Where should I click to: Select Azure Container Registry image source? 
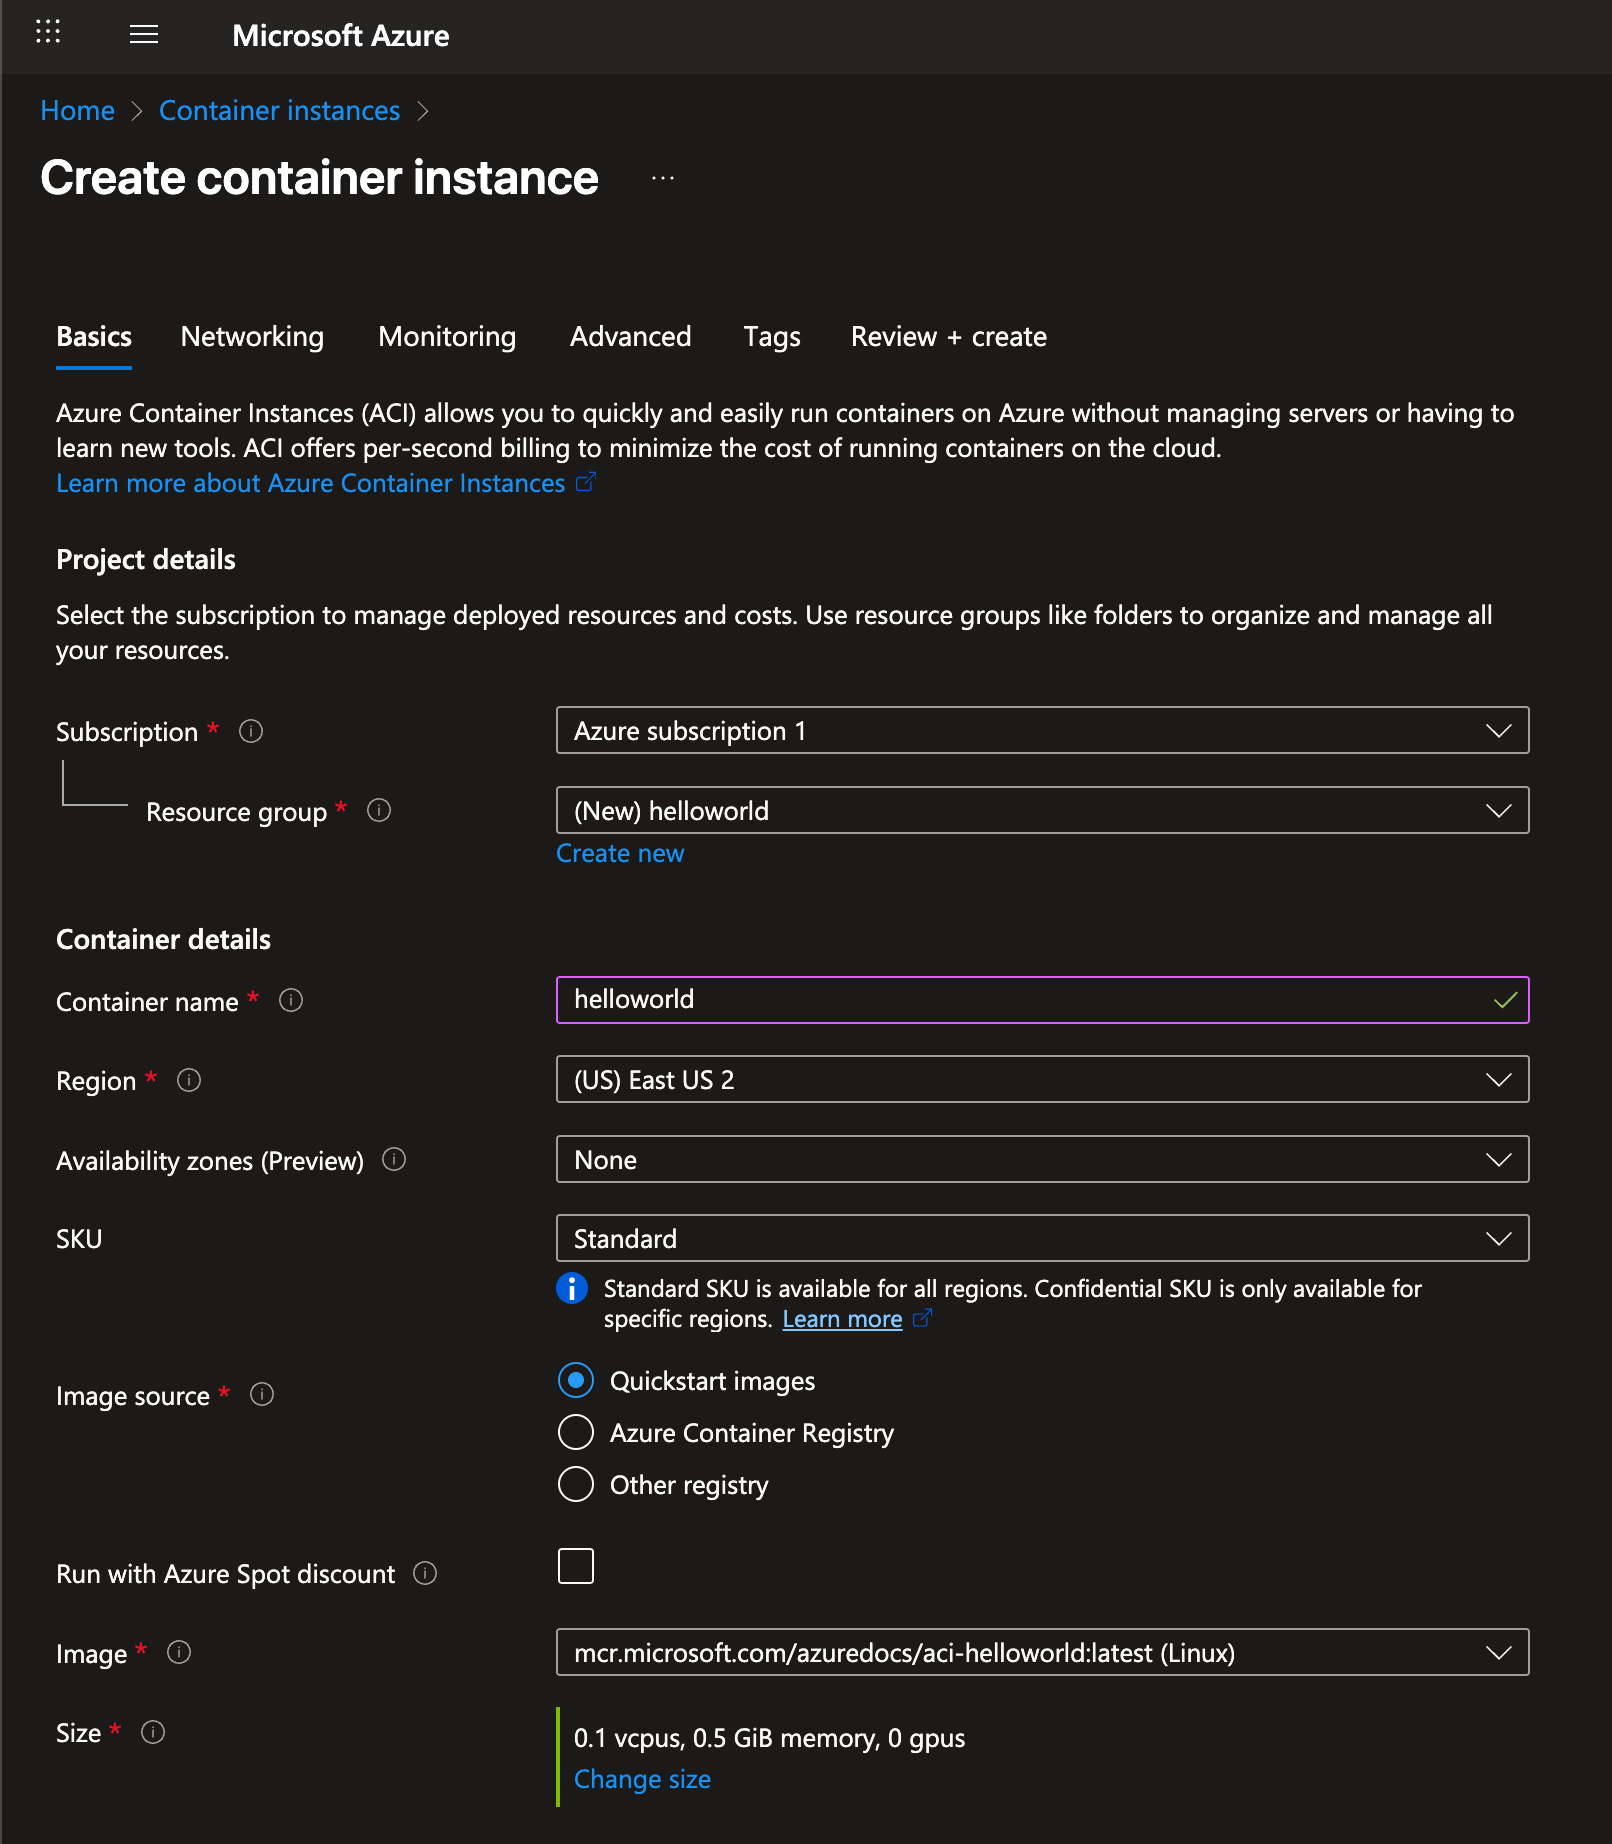[x=576, y=1432]
